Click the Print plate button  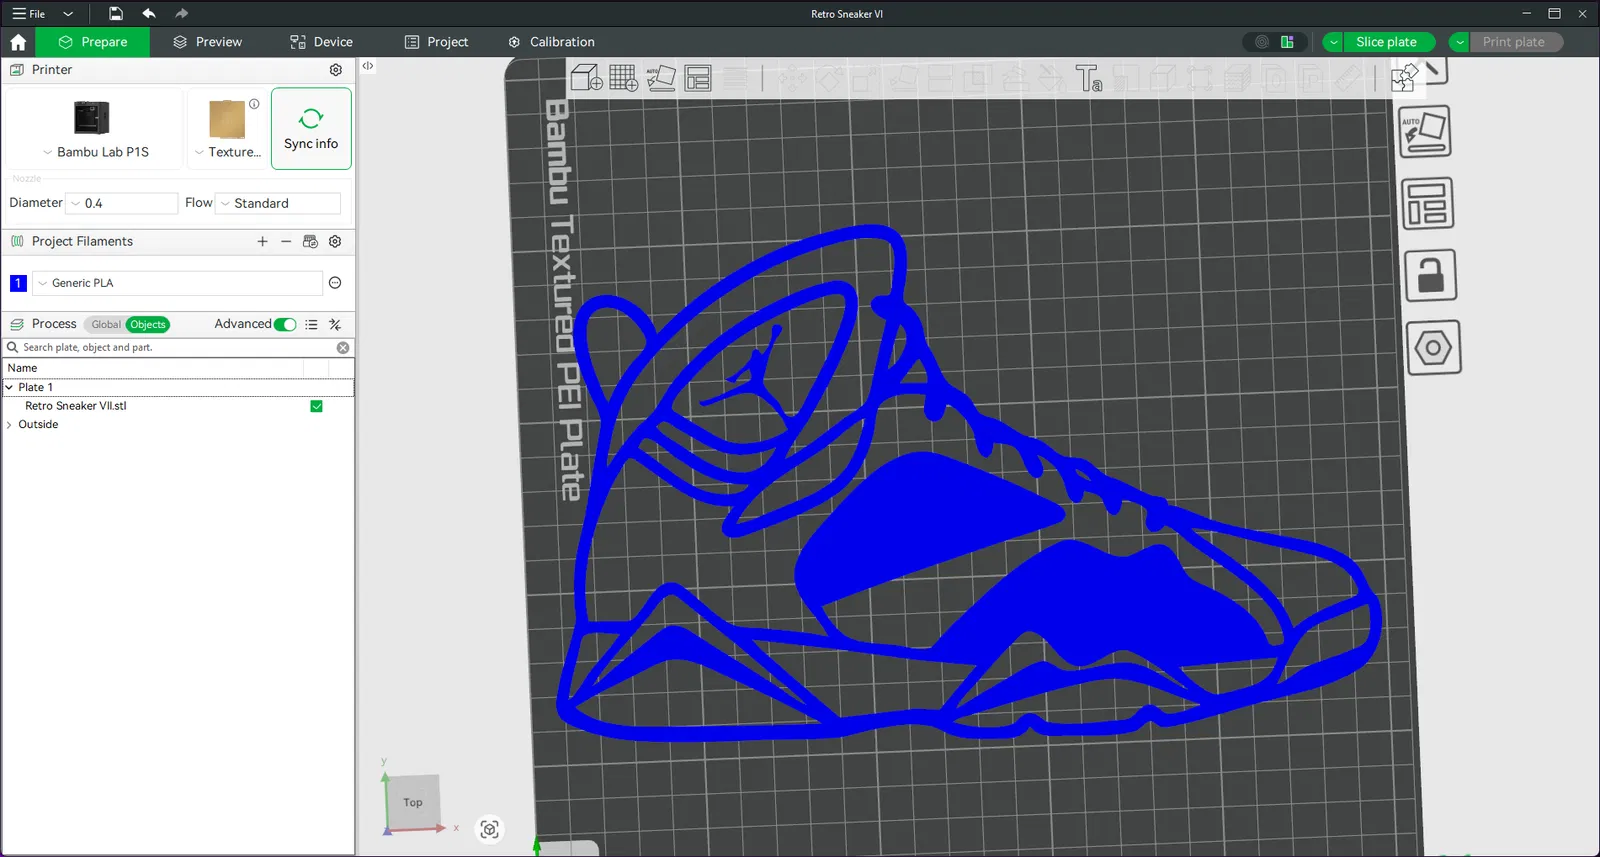pos(1514,42)
